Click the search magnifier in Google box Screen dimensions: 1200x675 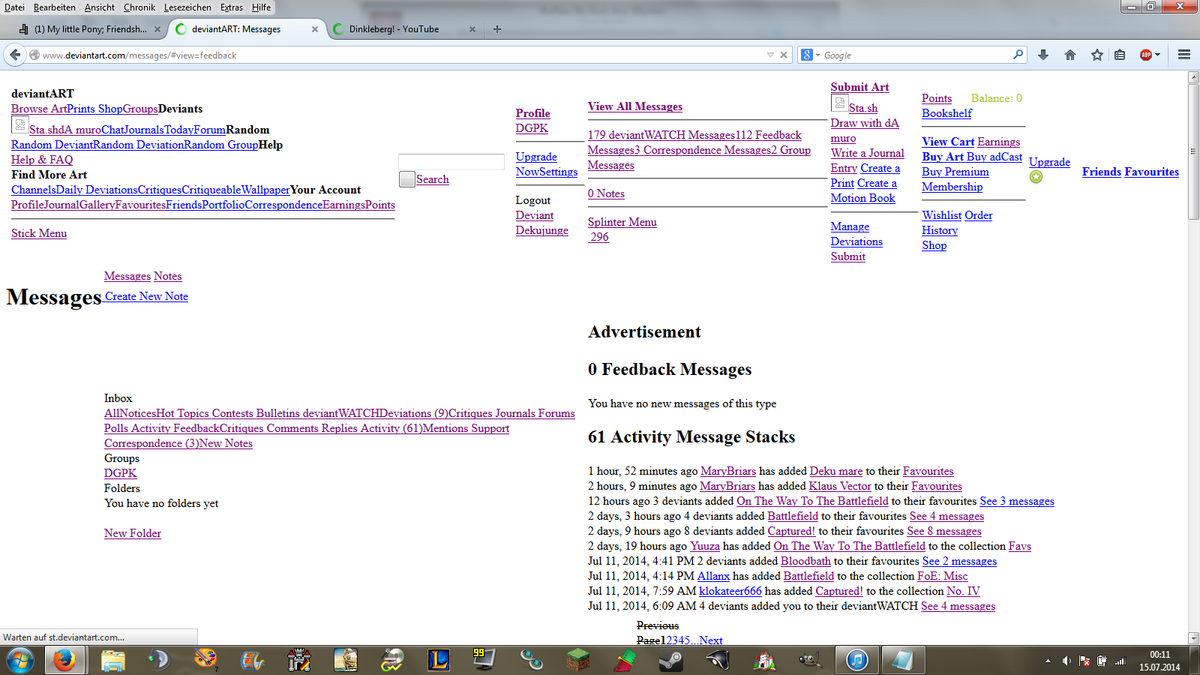tap(1017, 55)
